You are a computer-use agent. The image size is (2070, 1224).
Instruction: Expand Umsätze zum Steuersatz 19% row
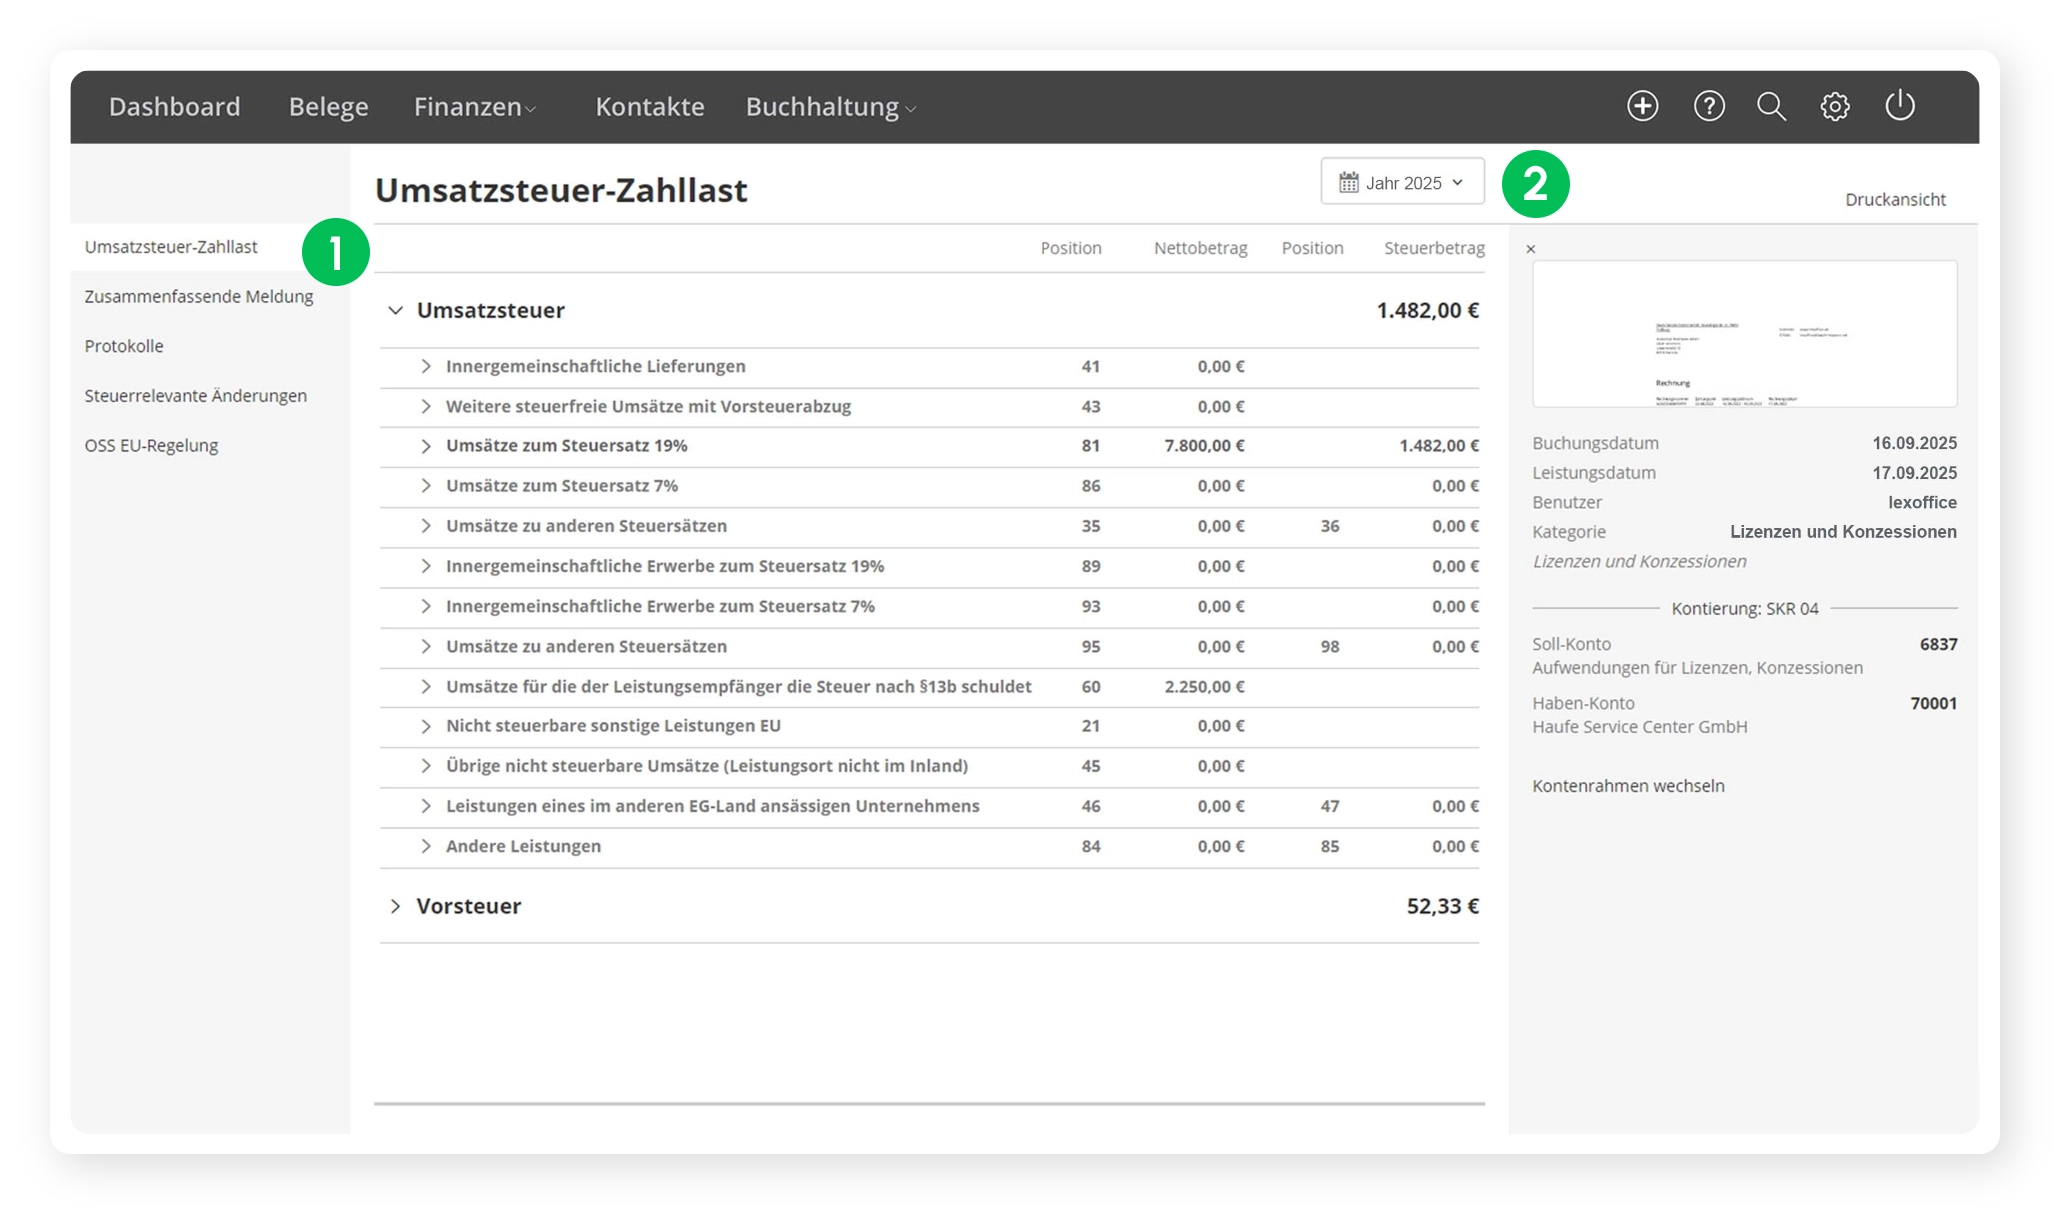(426, 446)
